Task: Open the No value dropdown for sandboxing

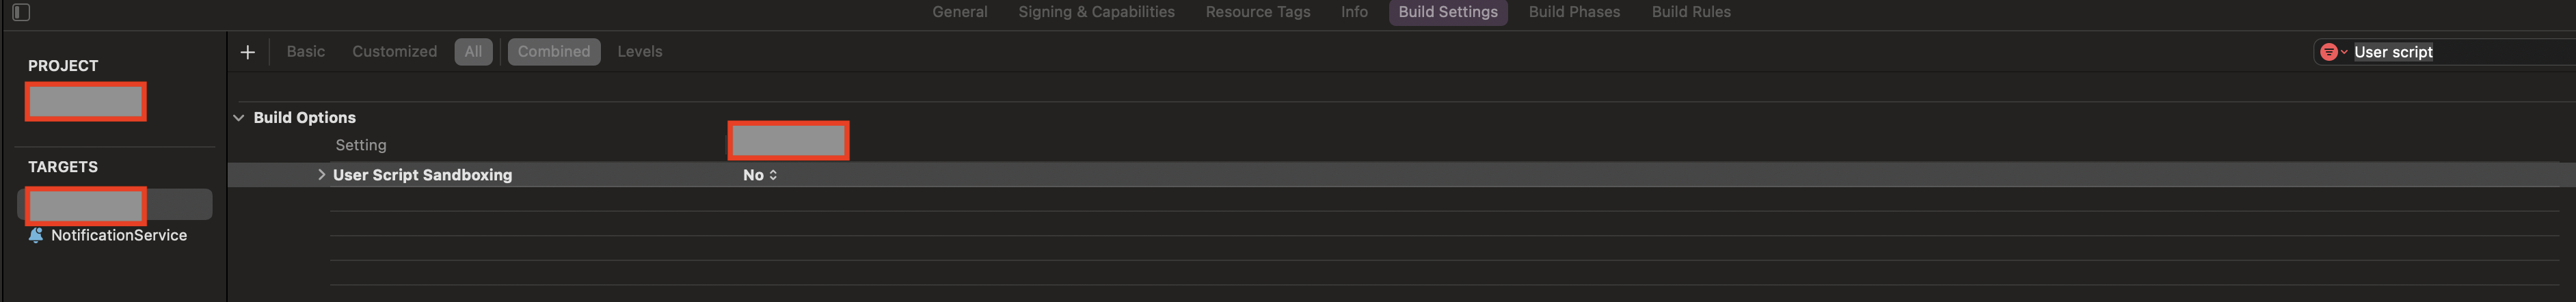Action: click(760, 175)
